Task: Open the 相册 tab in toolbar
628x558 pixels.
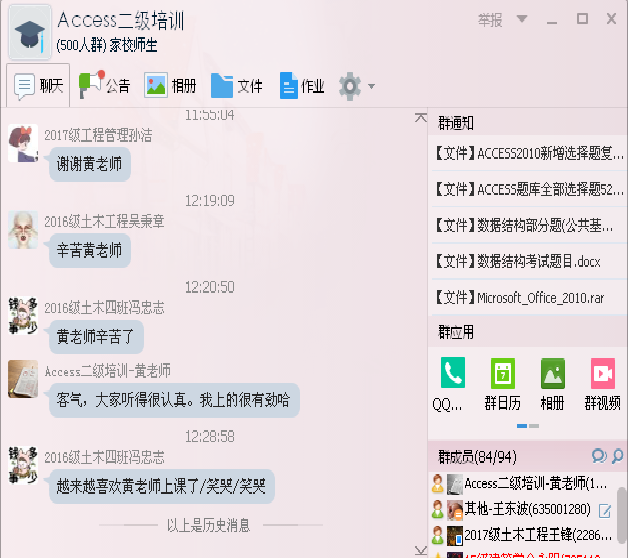Action: 170,86
